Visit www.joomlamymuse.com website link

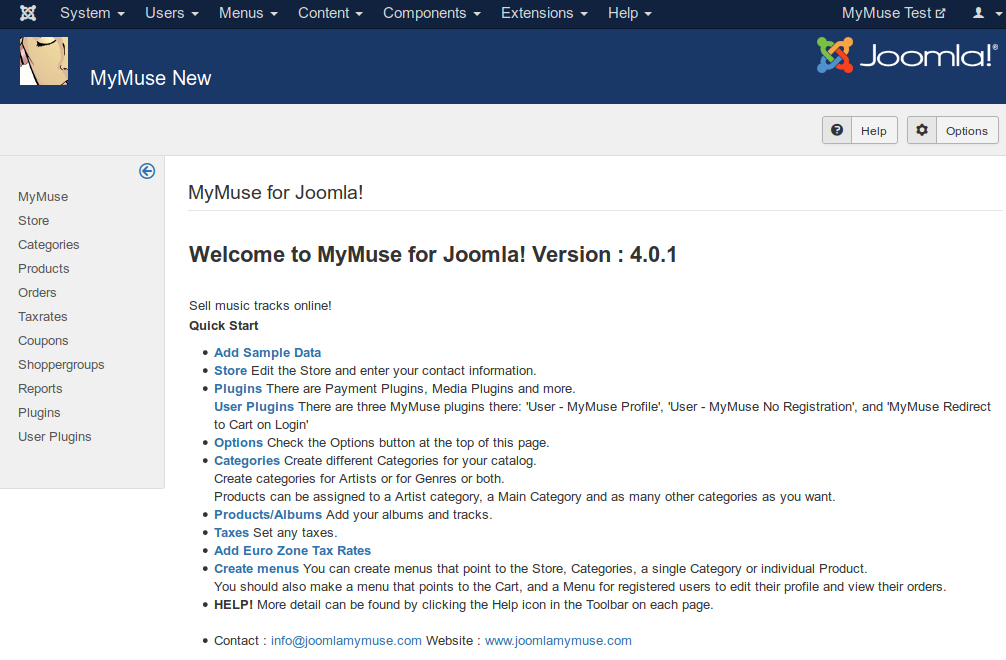click(557, 640)
